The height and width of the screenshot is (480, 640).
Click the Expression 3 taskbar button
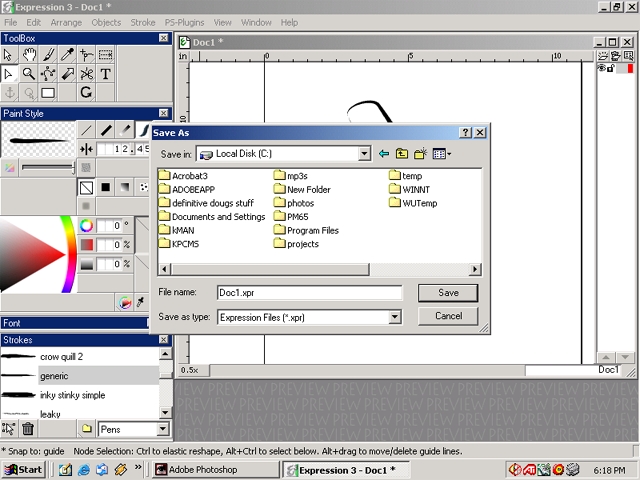point(346,470)
